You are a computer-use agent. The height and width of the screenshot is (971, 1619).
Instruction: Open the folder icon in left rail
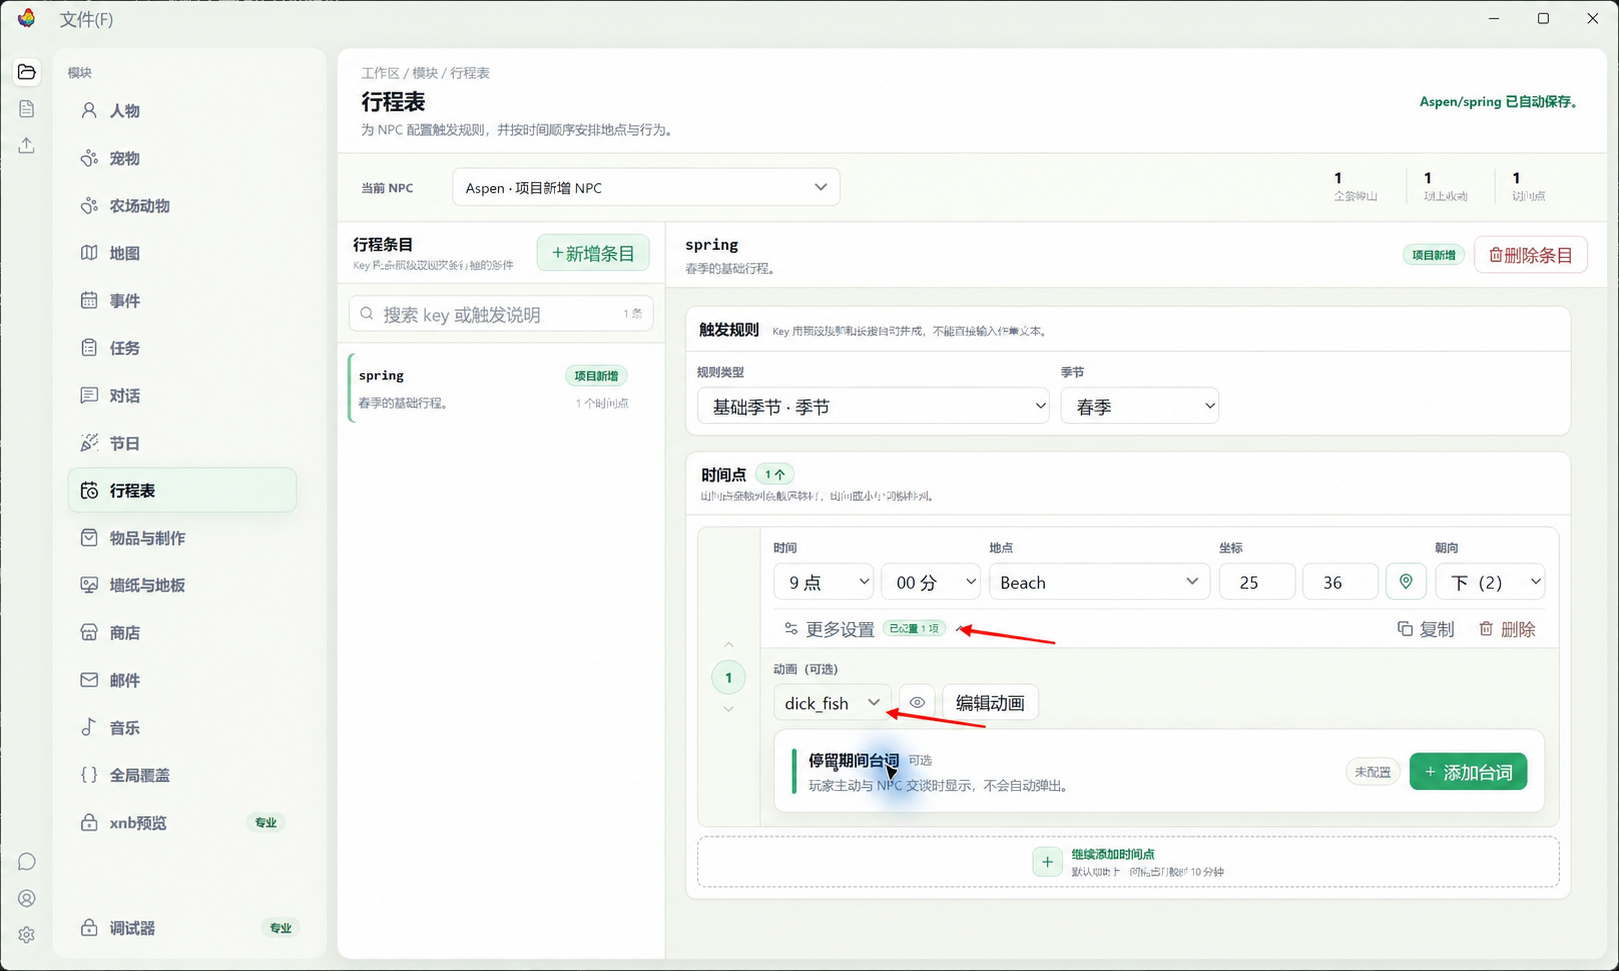27,72
